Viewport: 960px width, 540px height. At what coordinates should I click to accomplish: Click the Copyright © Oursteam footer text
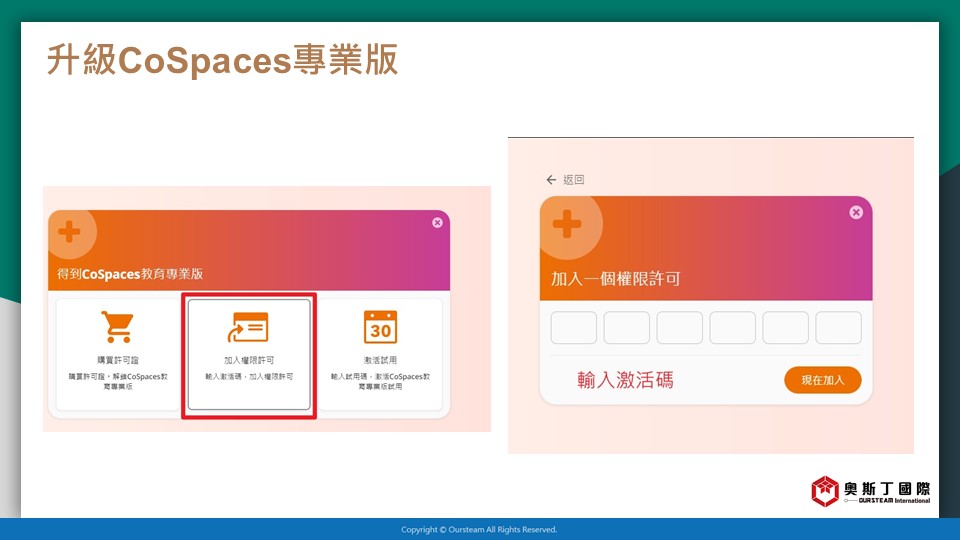[479, 530]
